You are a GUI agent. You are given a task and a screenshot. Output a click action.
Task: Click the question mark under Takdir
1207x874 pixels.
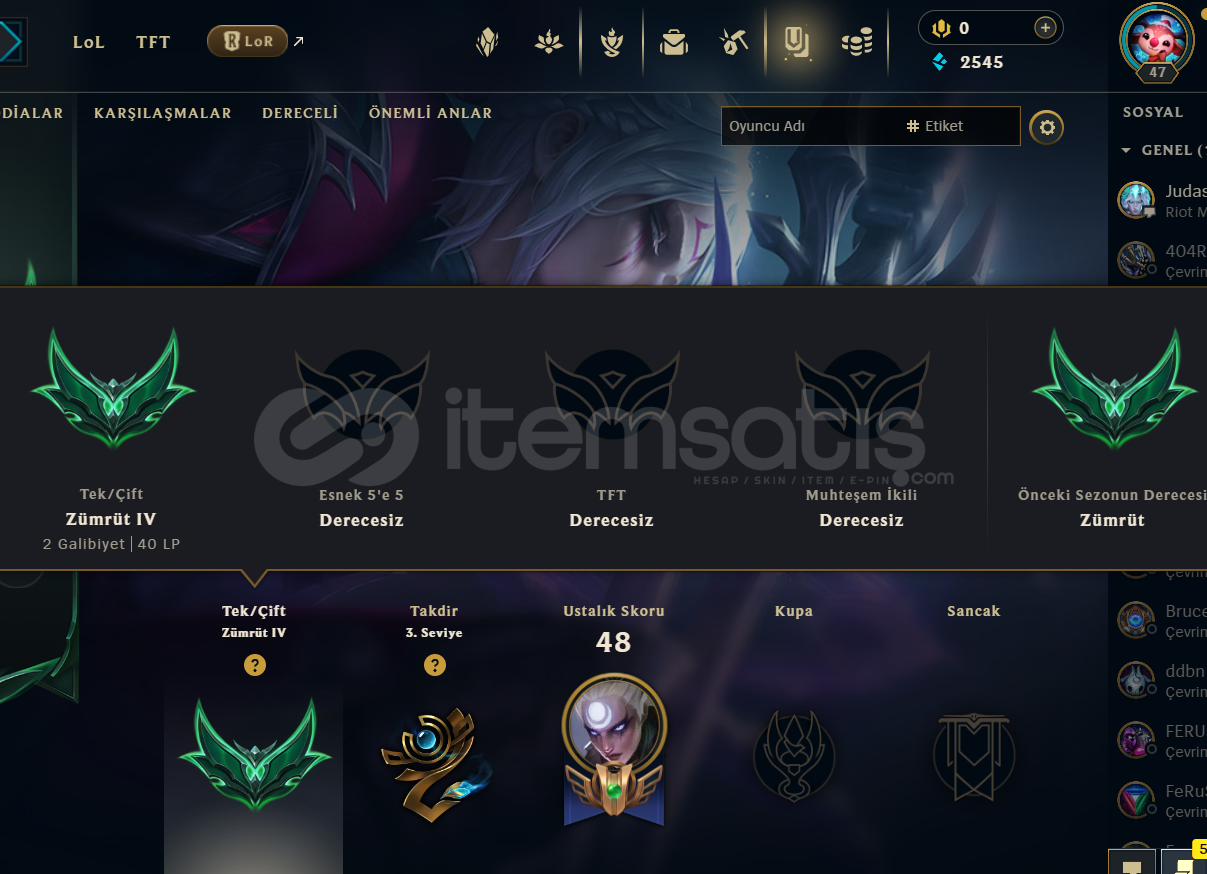tap(435, 665)
